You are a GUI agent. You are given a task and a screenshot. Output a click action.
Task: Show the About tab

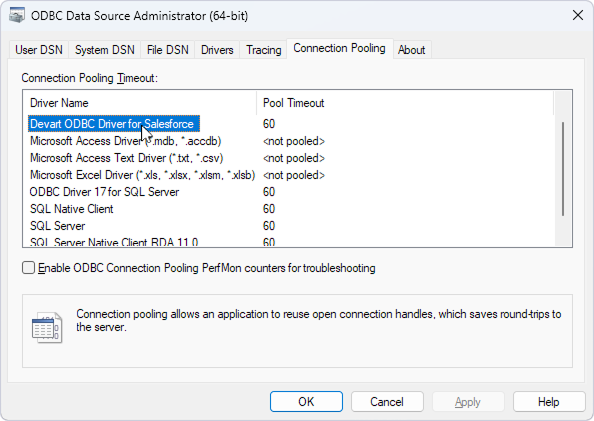411,50
